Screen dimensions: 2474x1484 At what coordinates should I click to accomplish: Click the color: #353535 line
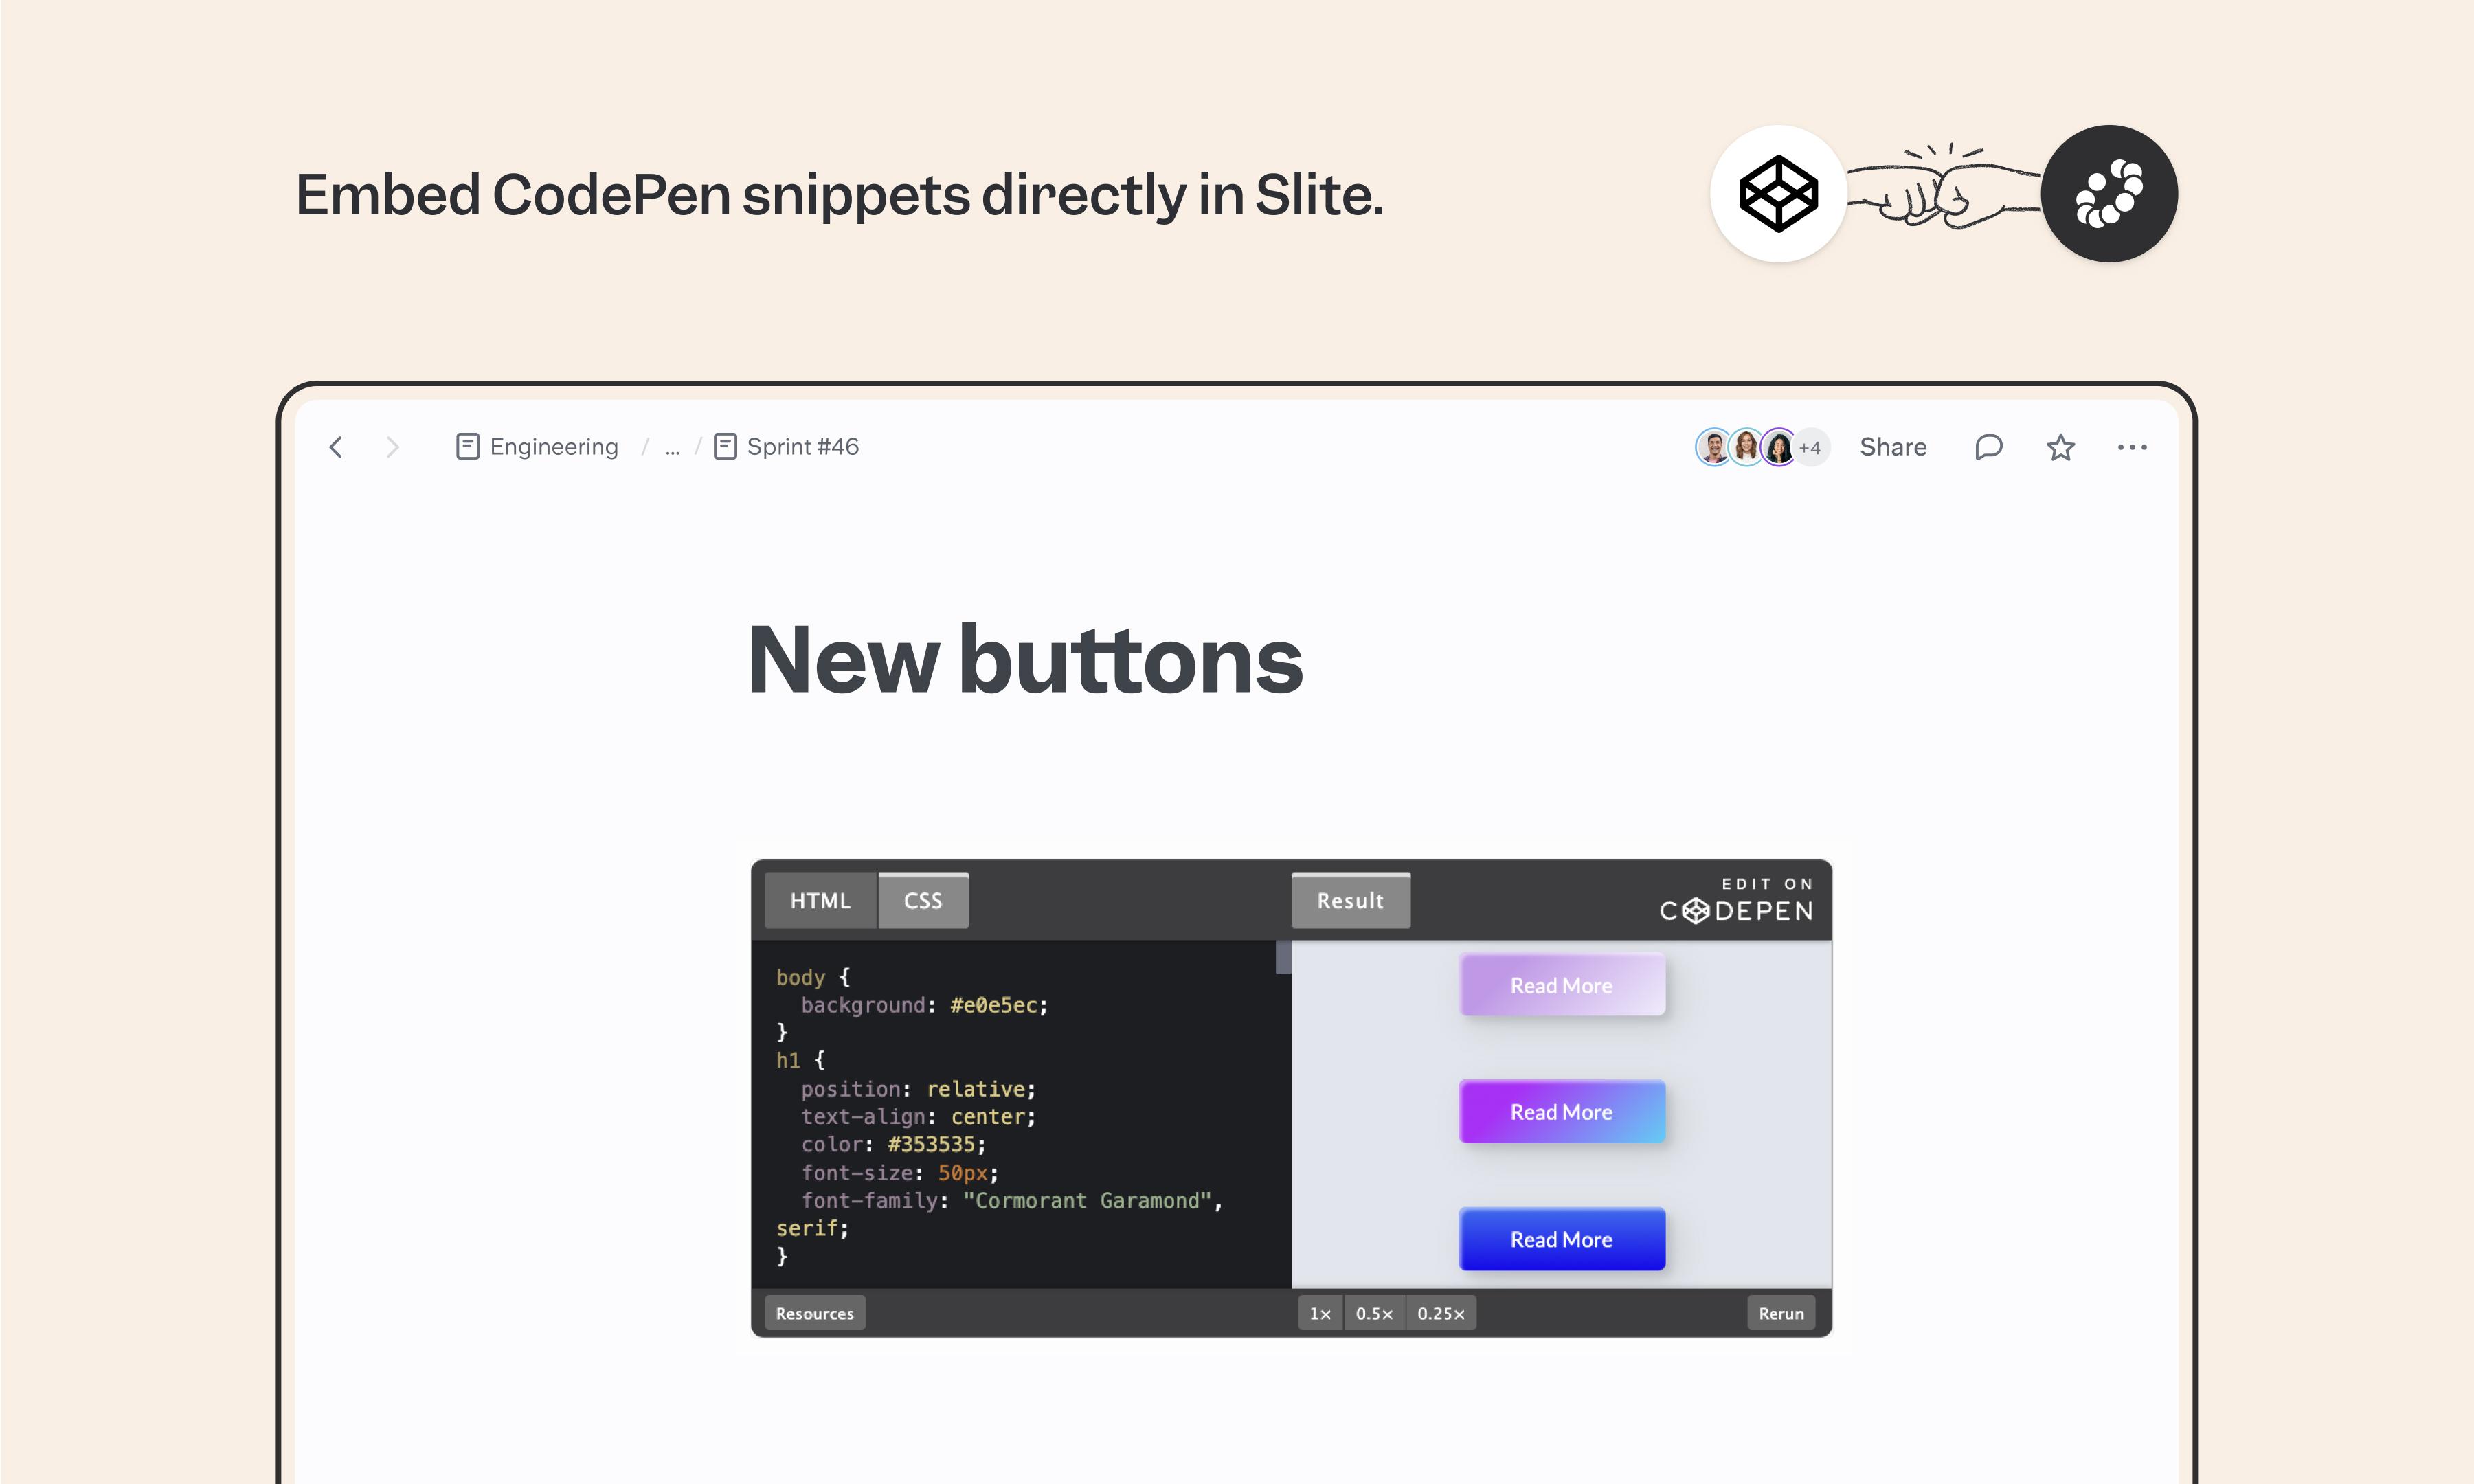click(x=893, y=1144)
